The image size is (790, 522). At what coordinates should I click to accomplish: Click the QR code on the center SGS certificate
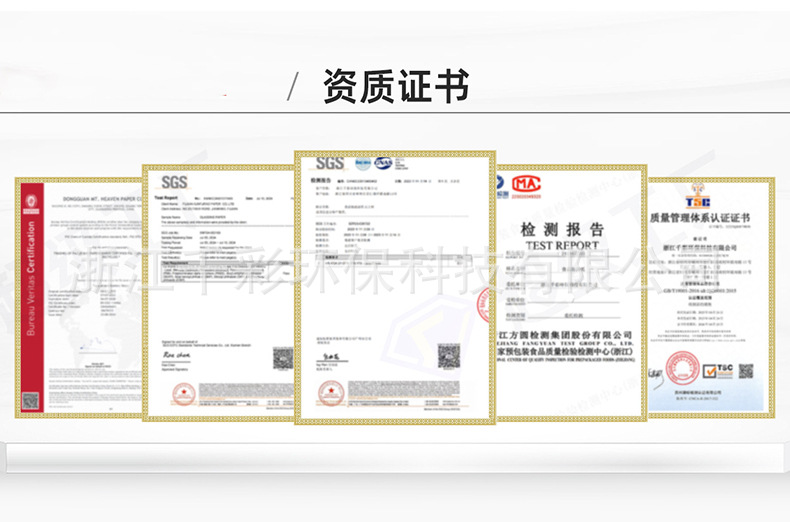(x=448, y=356)
